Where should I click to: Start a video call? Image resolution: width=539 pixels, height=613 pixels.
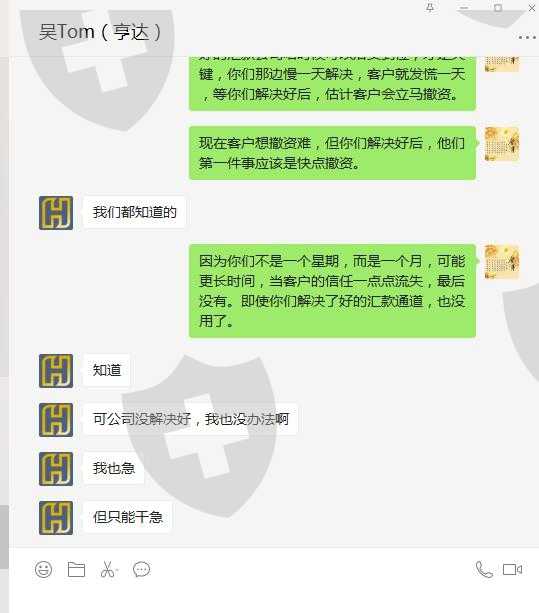click(x=512, y=569)
